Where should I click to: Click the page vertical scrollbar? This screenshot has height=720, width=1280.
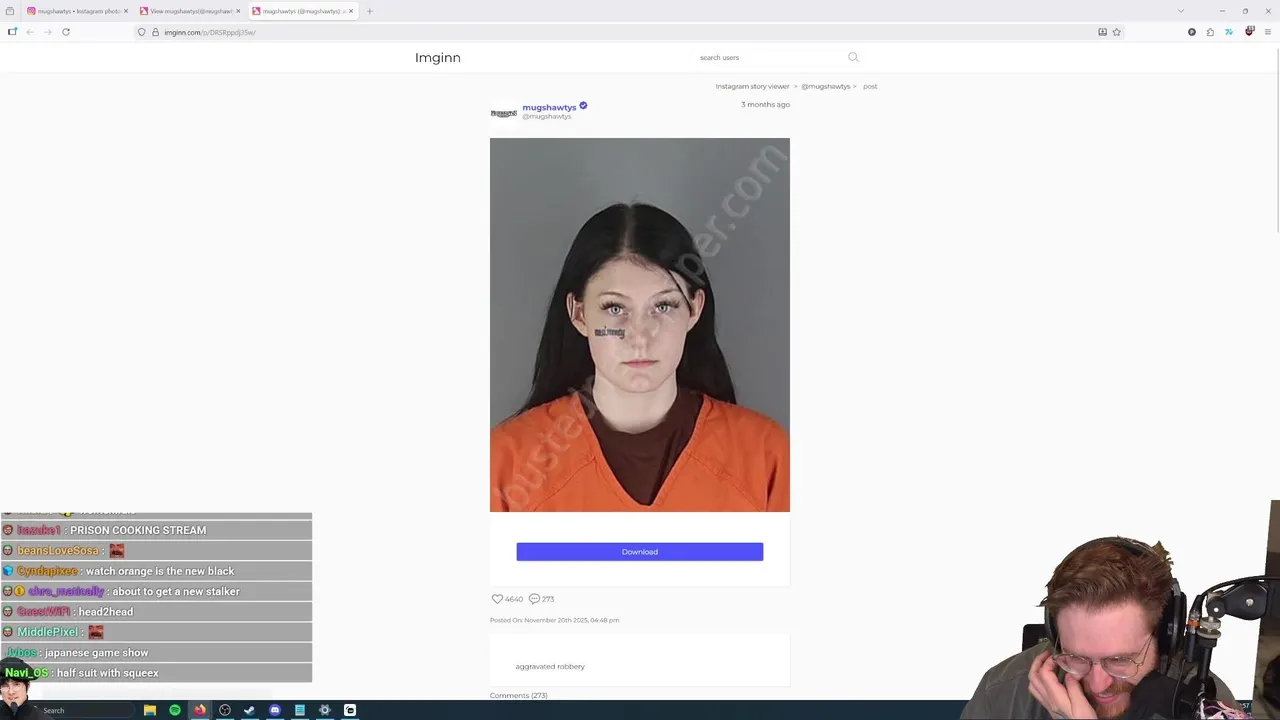click(1276, 140)
